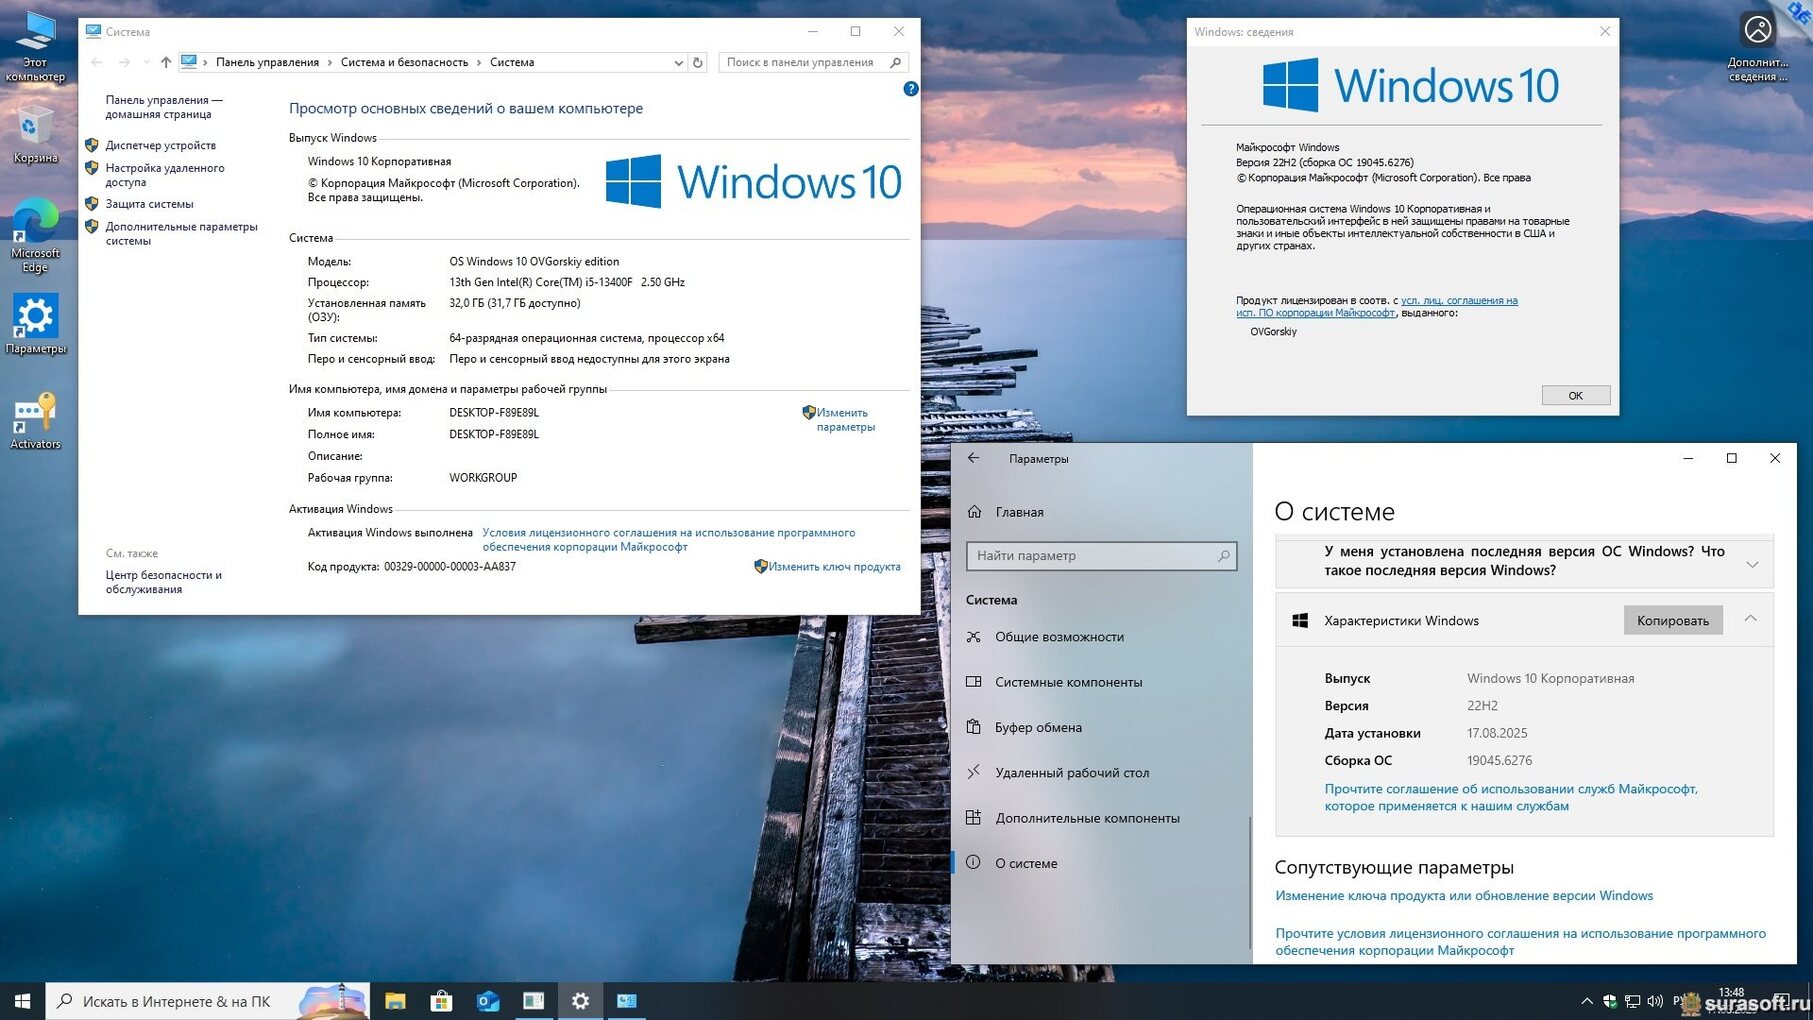
Task: Click the blue help question mark icon
Action: tap(910, 89)
